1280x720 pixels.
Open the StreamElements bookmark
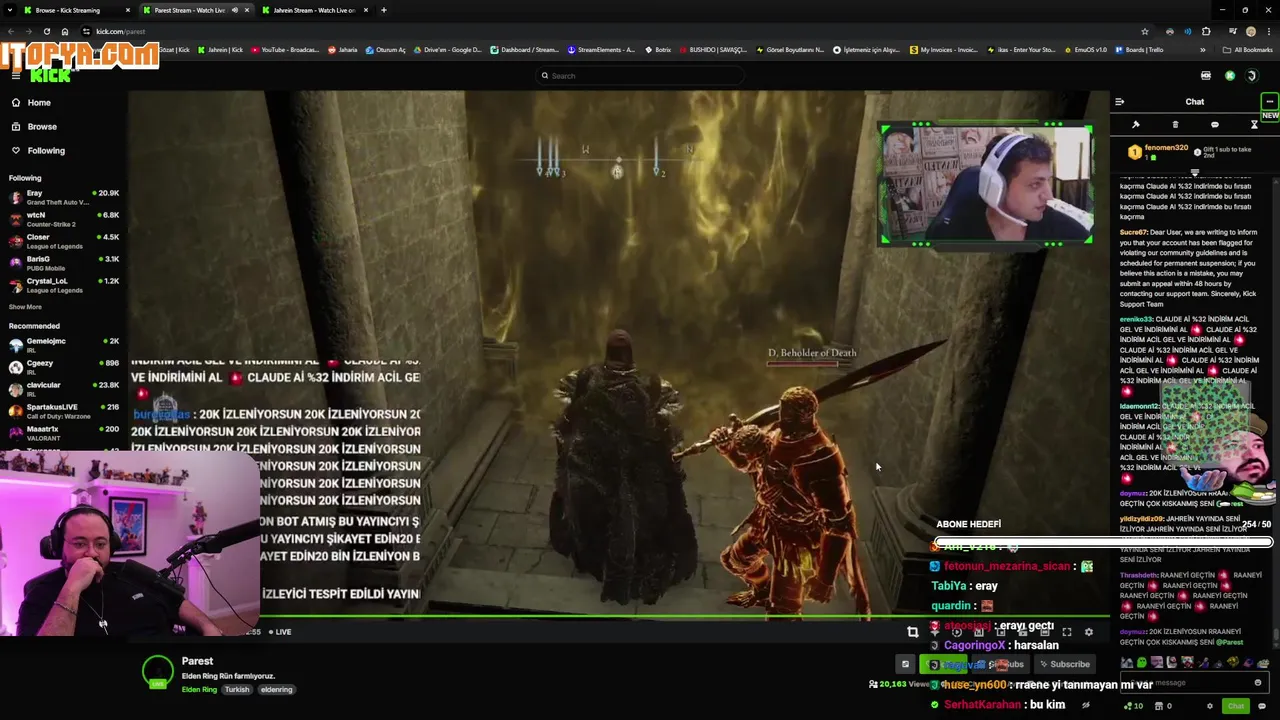(601, 50)
